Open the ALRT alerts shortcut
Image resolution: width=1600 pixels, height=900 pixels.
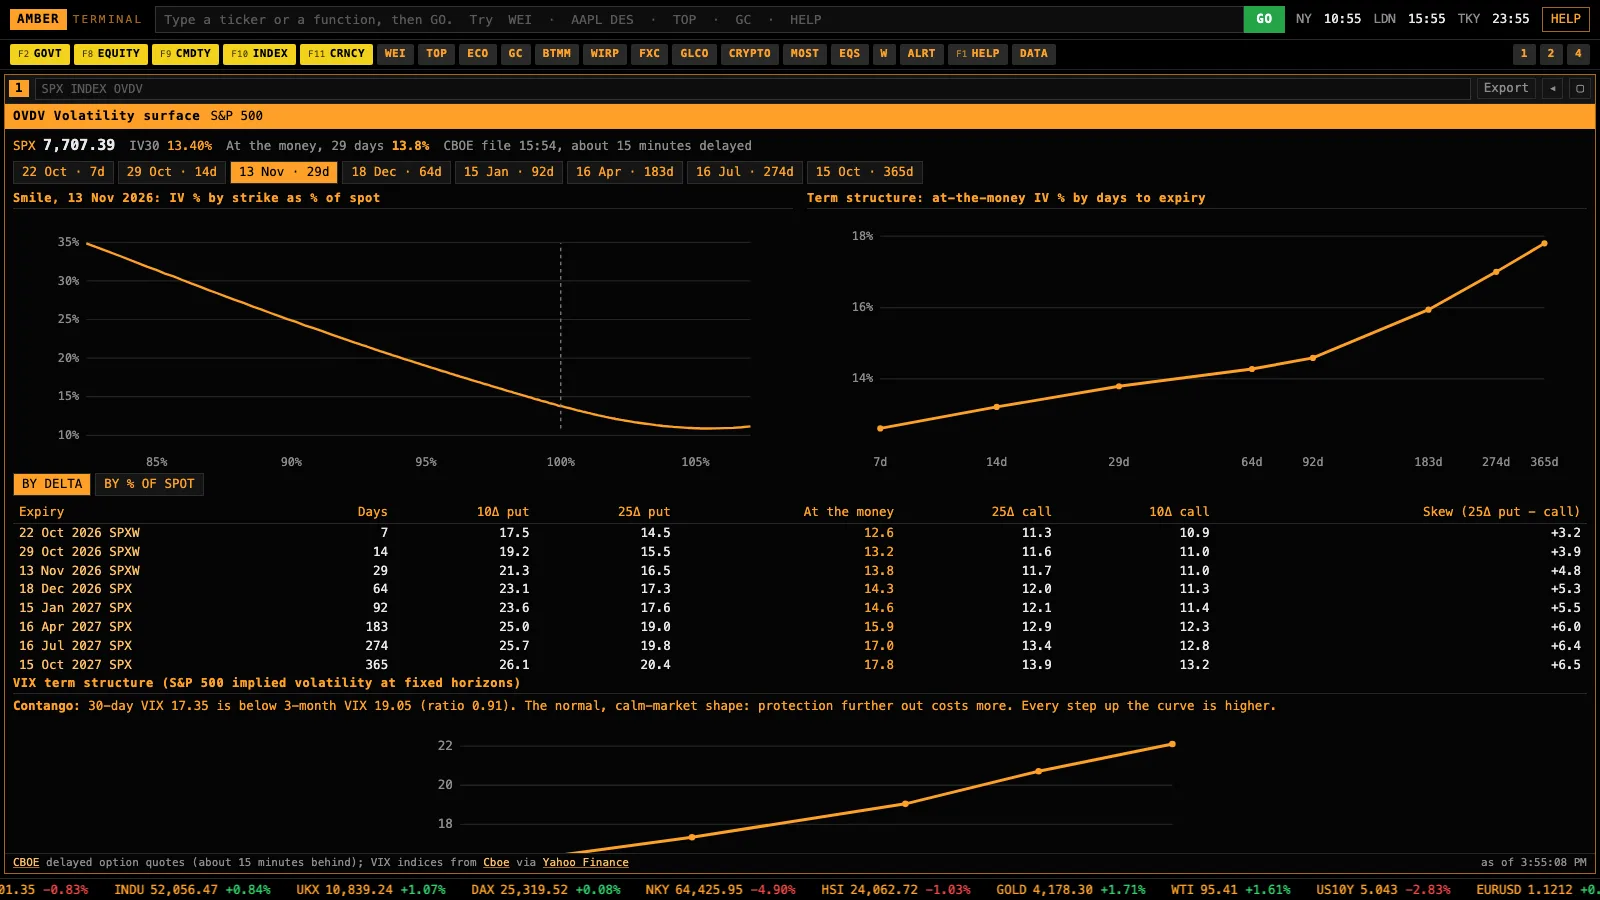[922, 54]
